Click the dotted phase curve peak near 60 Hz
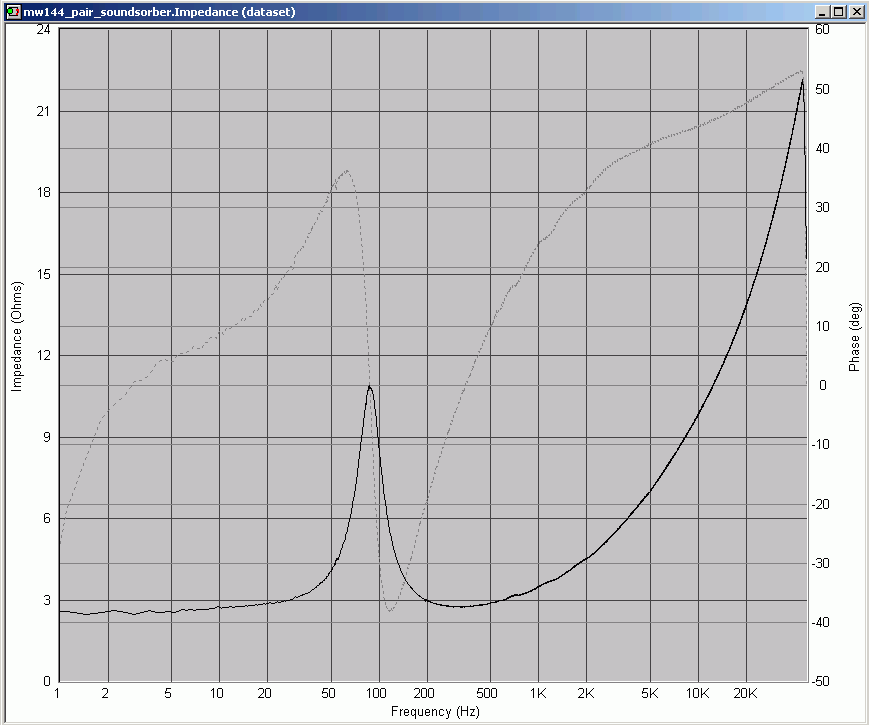The width and height of the screenshot is (869, 725). (347, 171)
